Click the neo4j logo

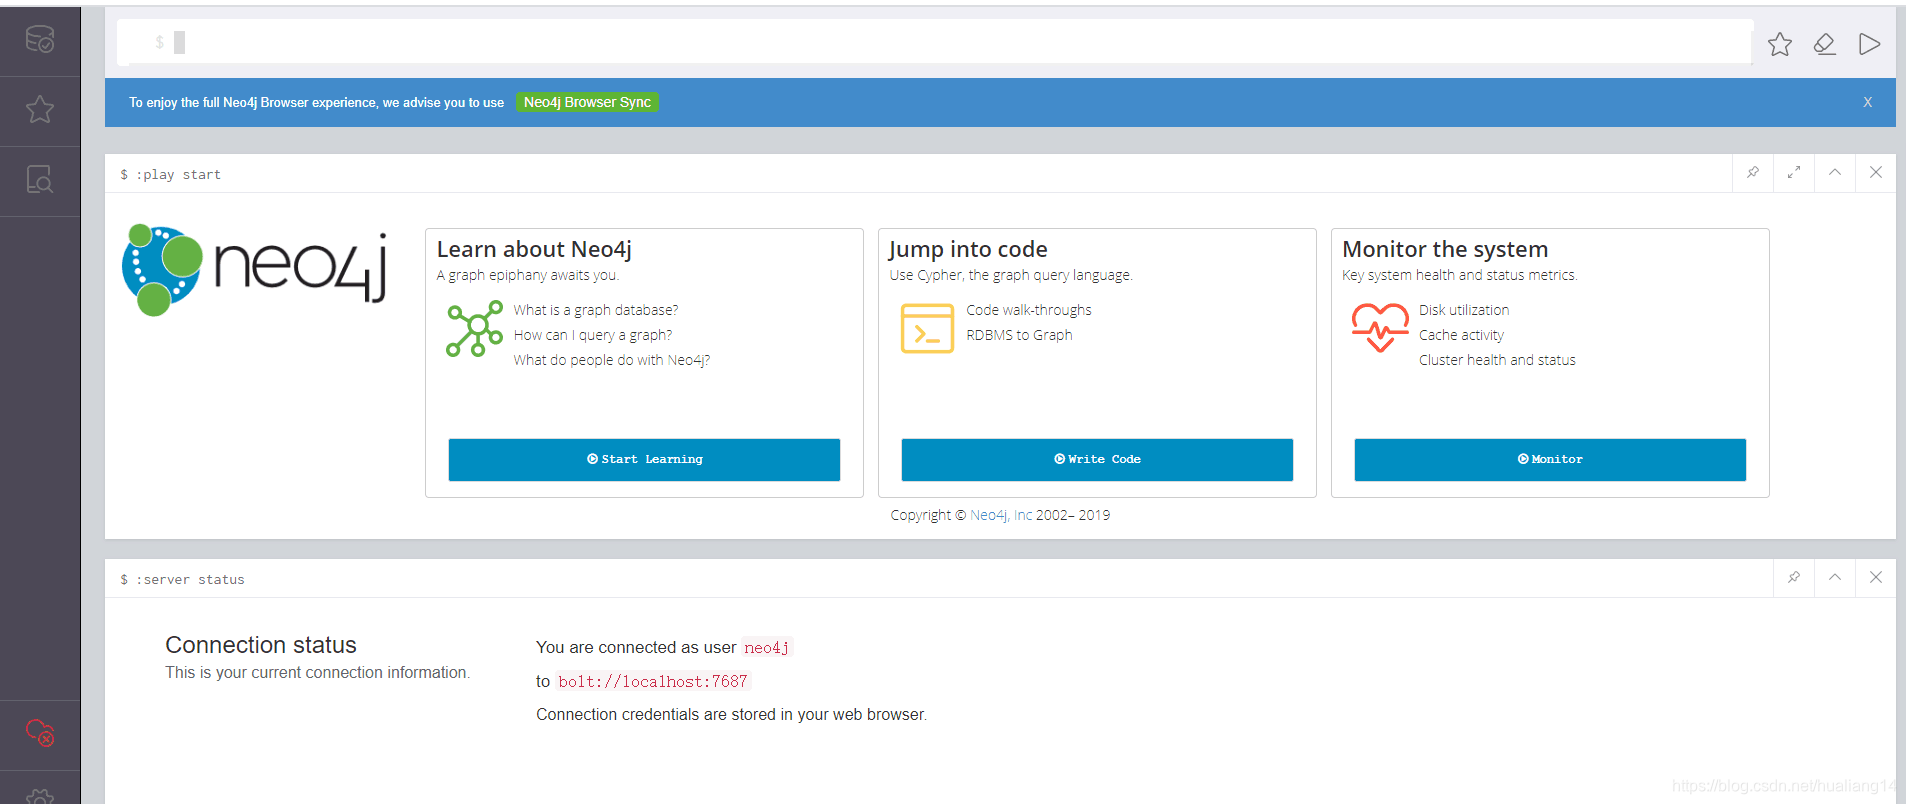tap(254, 270)
